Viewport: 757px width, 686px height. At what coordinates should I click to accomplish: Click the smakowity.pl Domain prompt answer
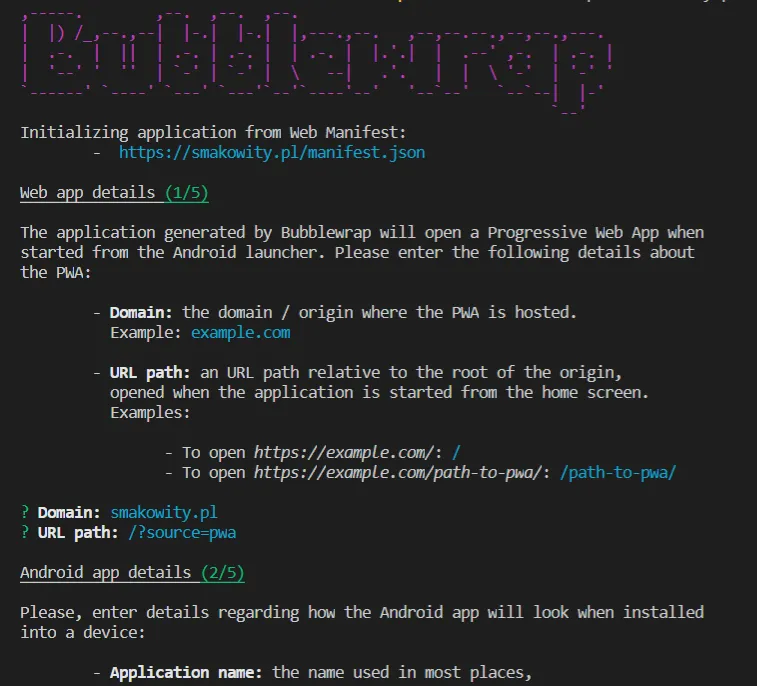pyautogui.click(x=164, y=513)
